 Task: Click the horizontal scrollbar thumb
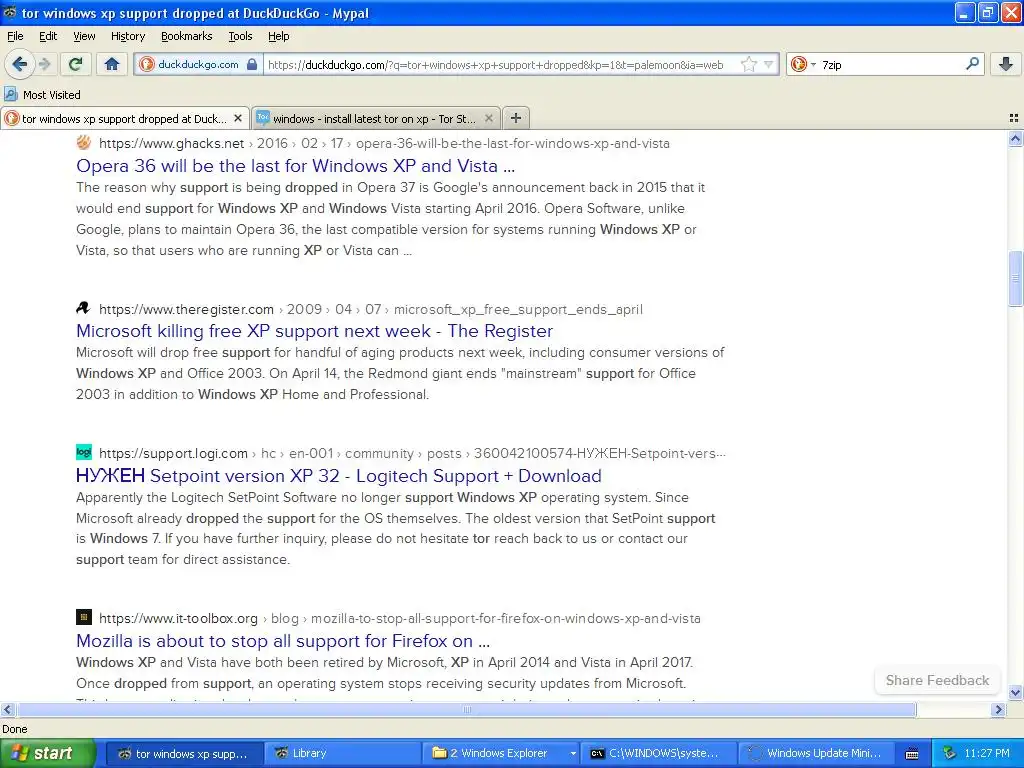[x=466, y=709]
